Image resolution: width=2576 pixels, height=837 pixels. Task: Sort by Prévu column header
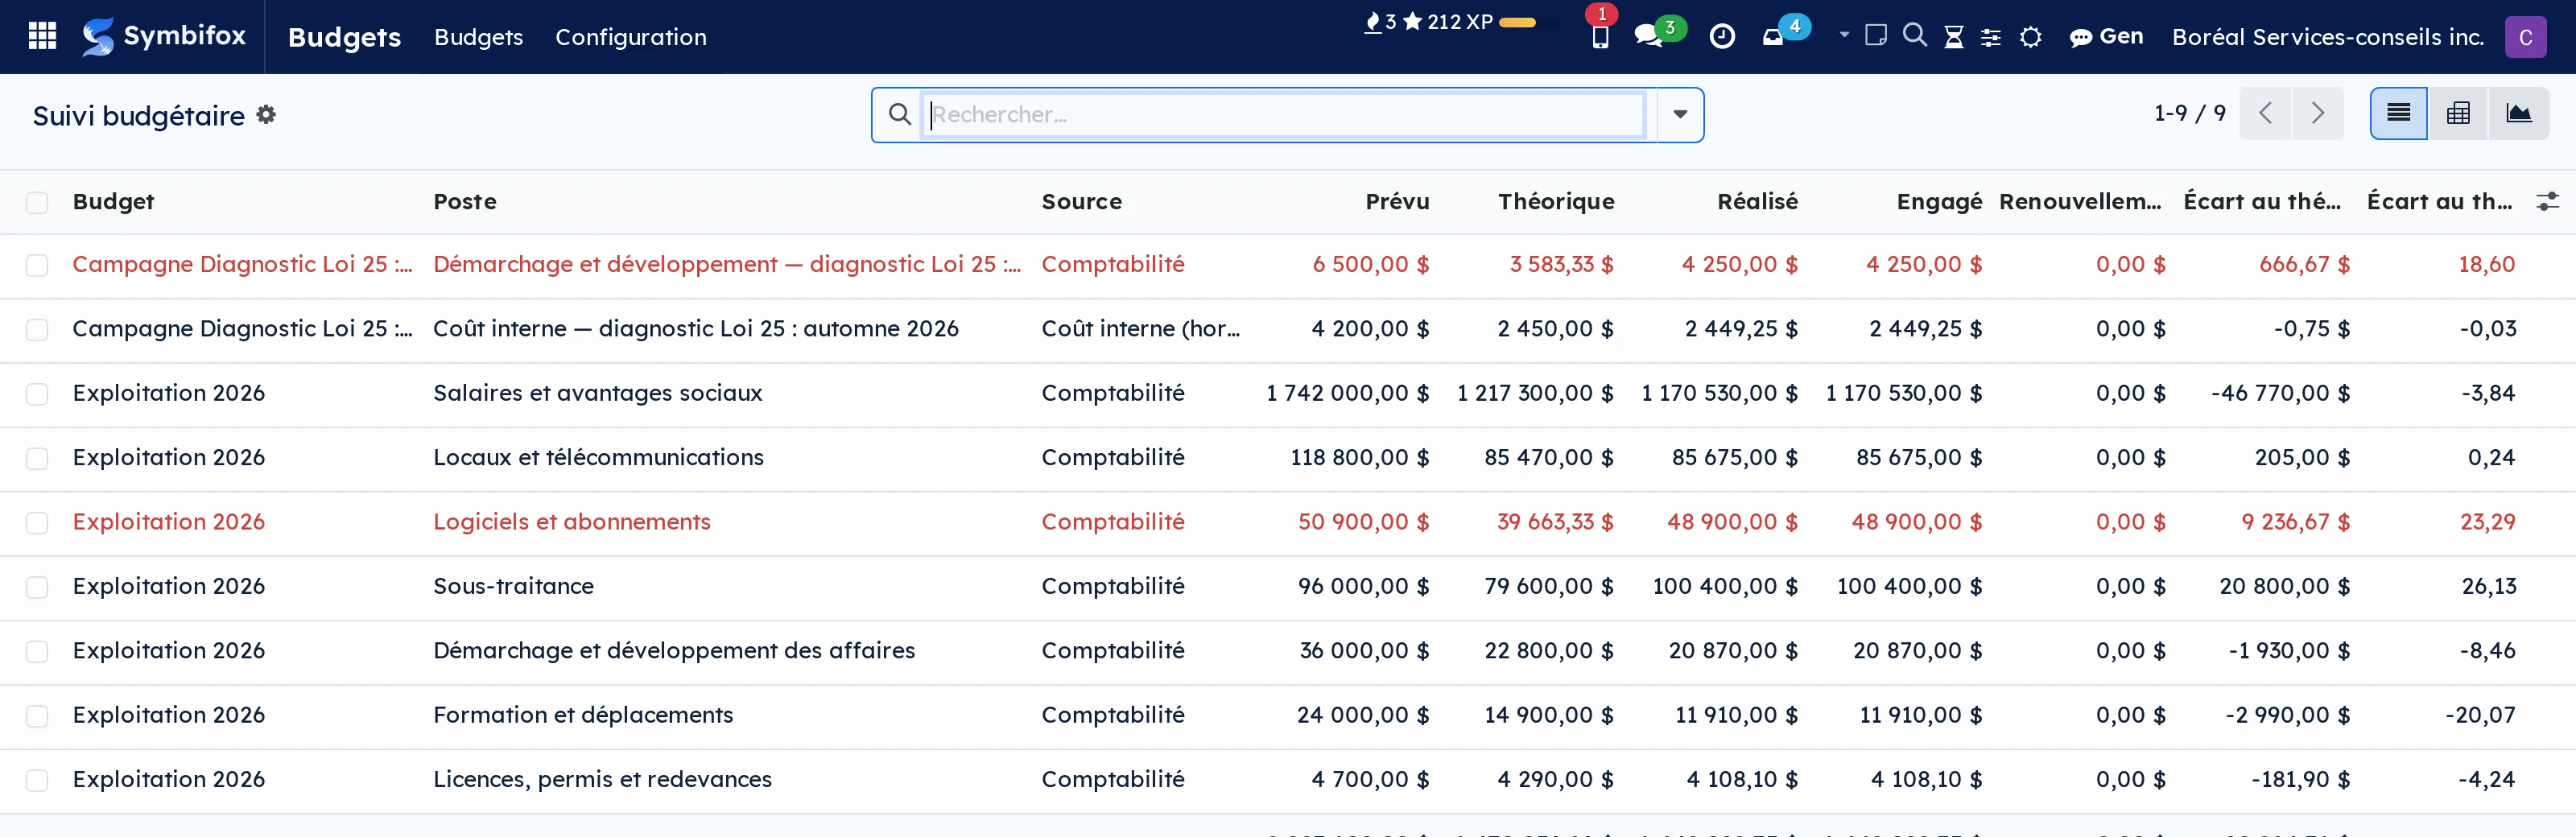click(1397, 201)
